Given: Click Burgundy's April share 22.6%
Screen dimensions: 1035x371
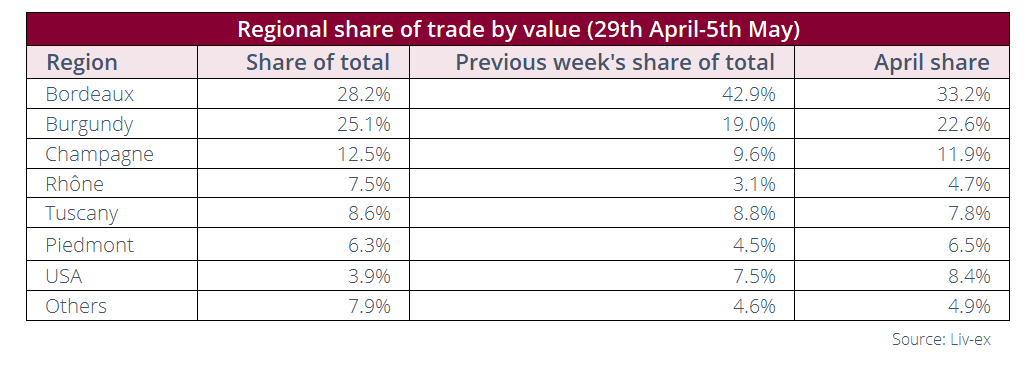Looking at the screenshot, I should click(969, 124).
